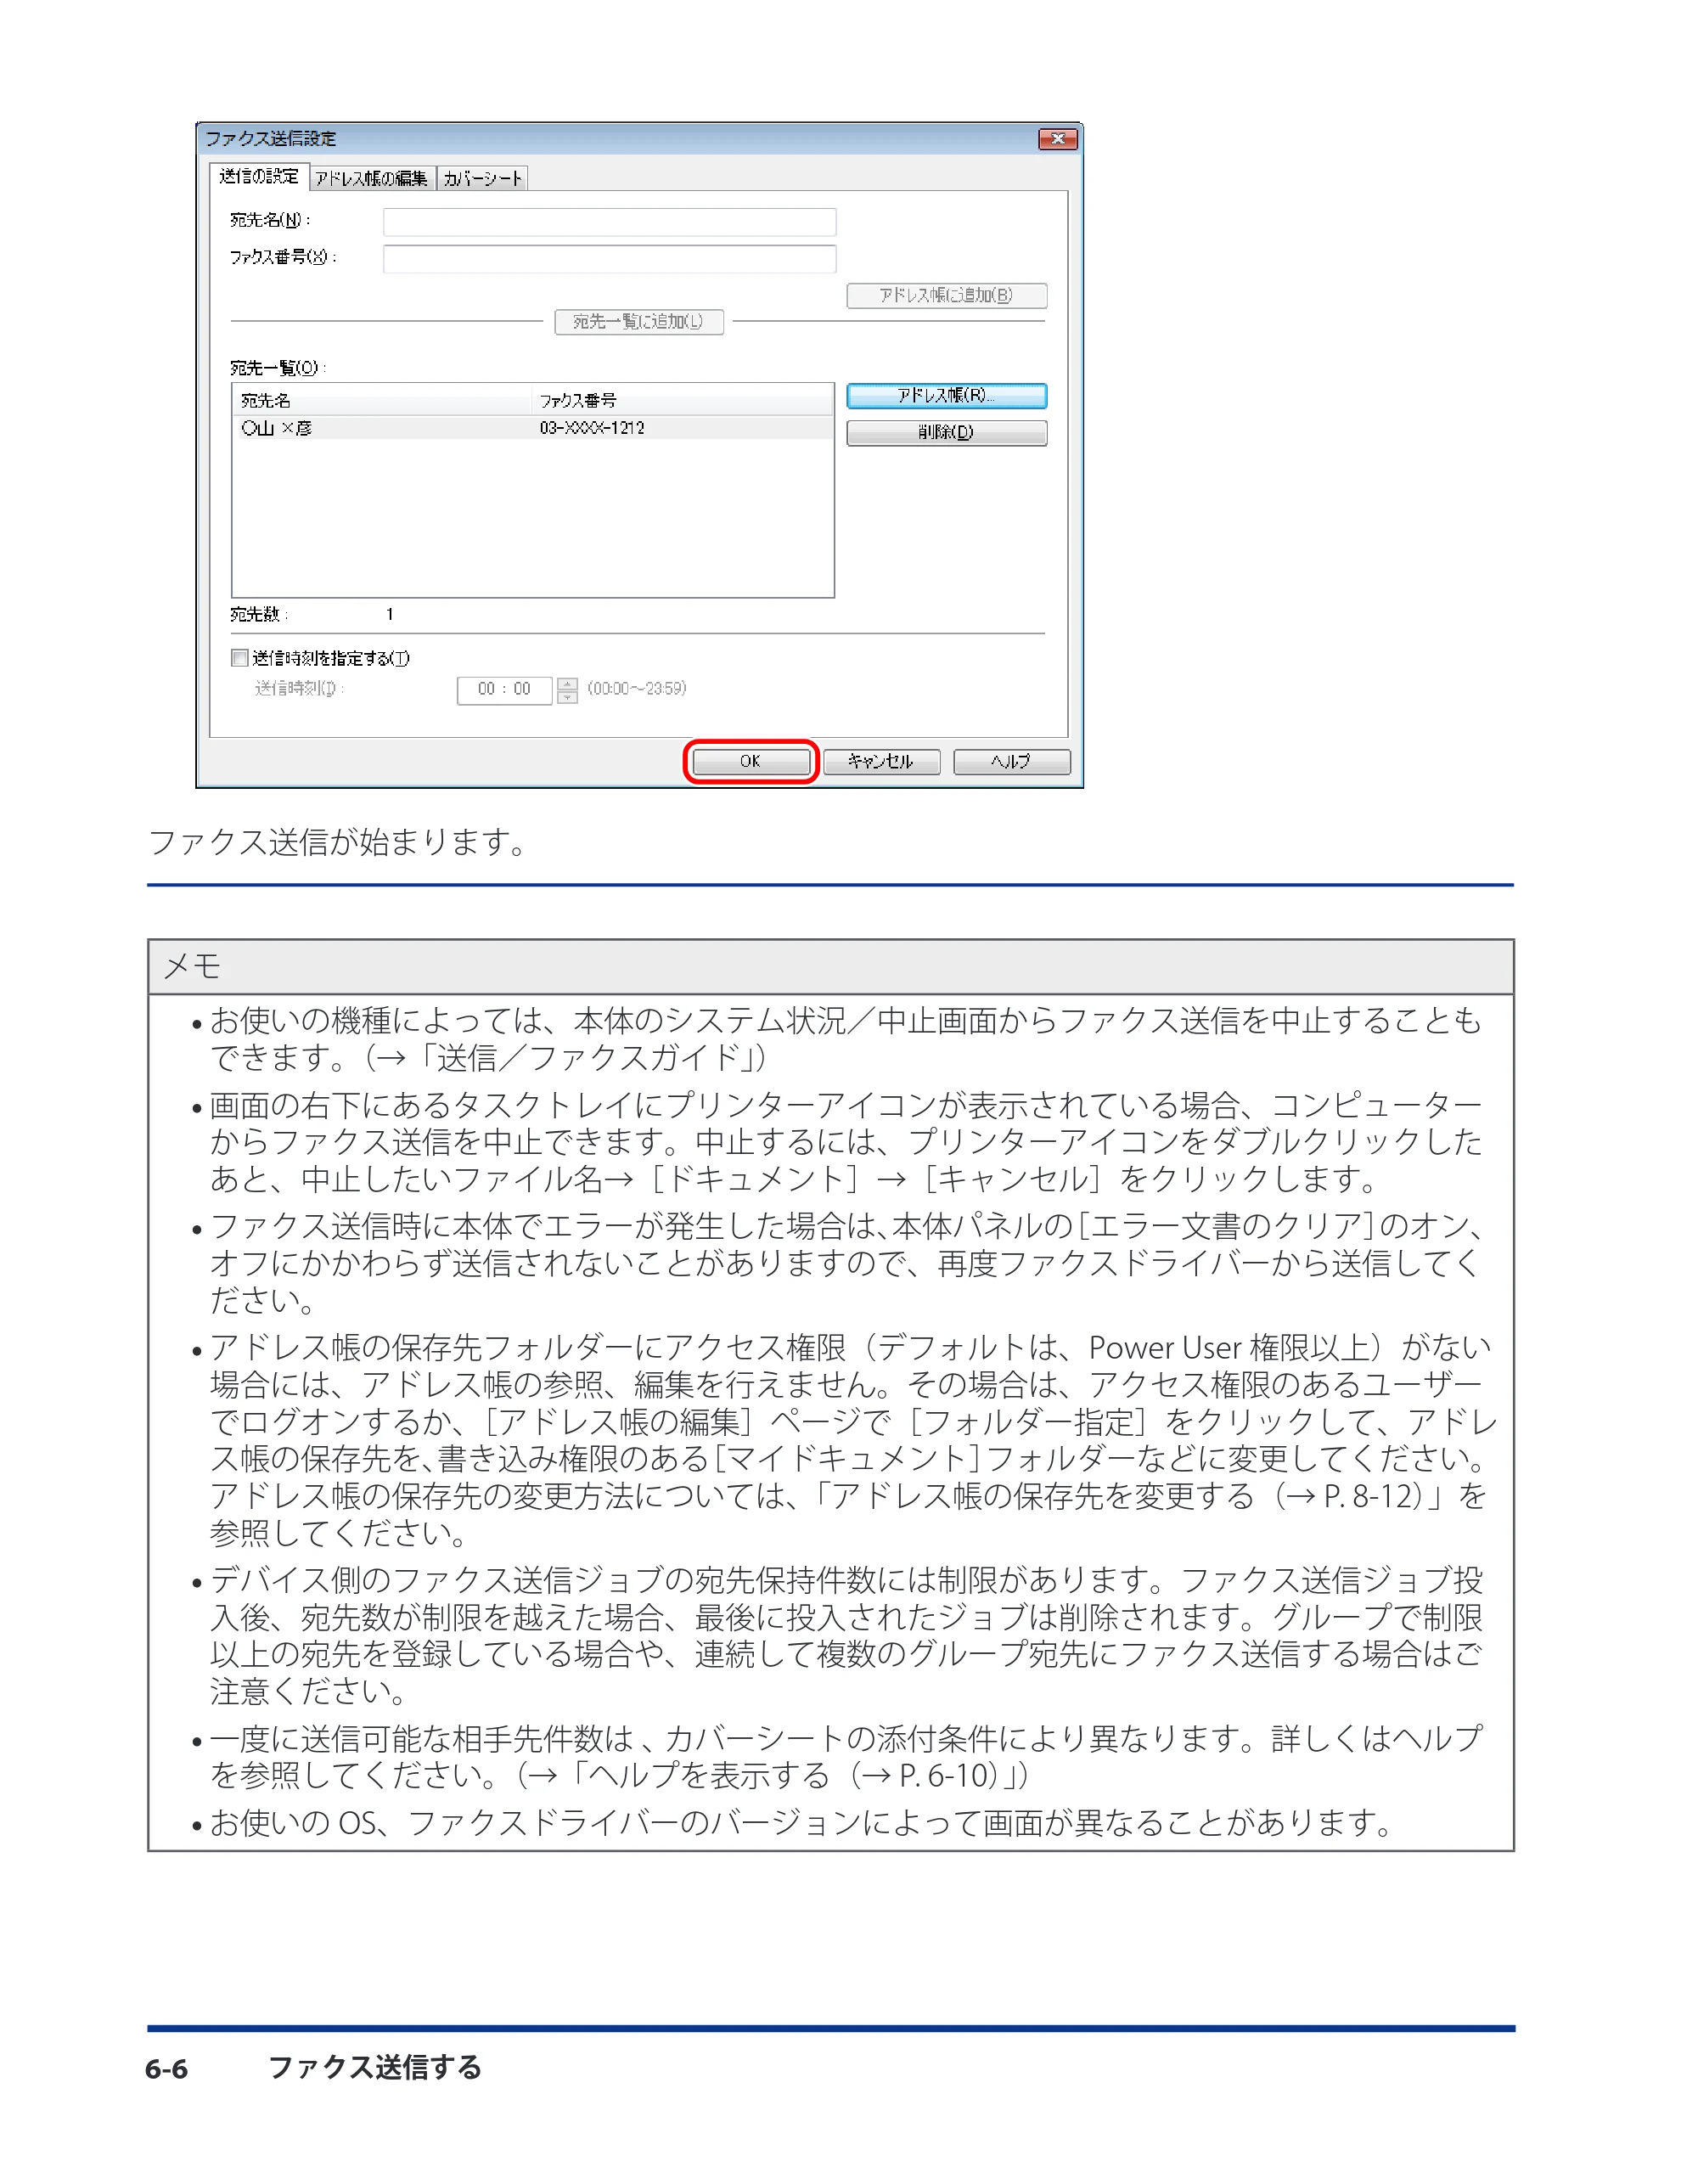Open the カバーシート tab
The height and width of the screenshot is (2184, 1698).
[x=482, y=178]
